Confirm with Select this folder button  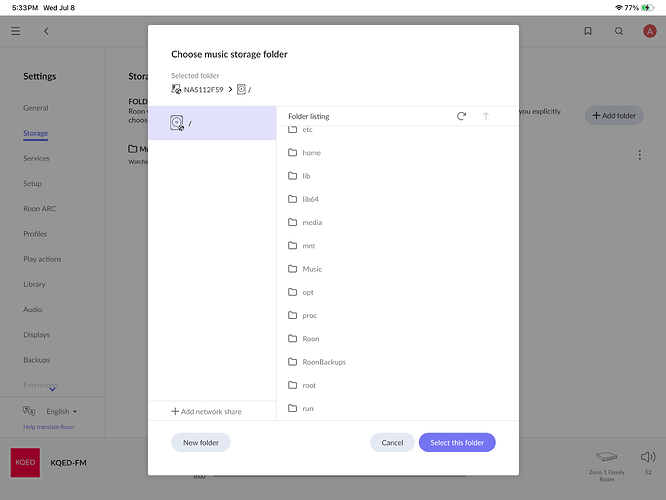pos(457,443)
